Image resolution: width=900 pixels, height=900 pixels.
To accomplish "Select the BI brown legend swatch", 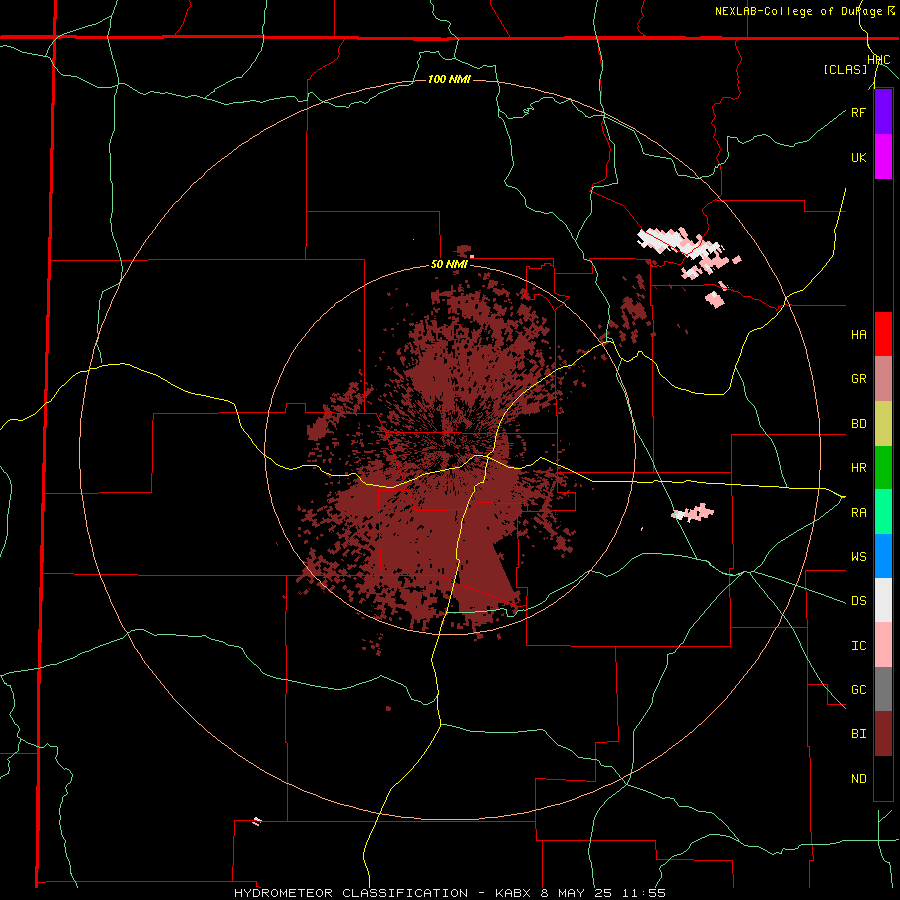I will [x=883, y=734].
